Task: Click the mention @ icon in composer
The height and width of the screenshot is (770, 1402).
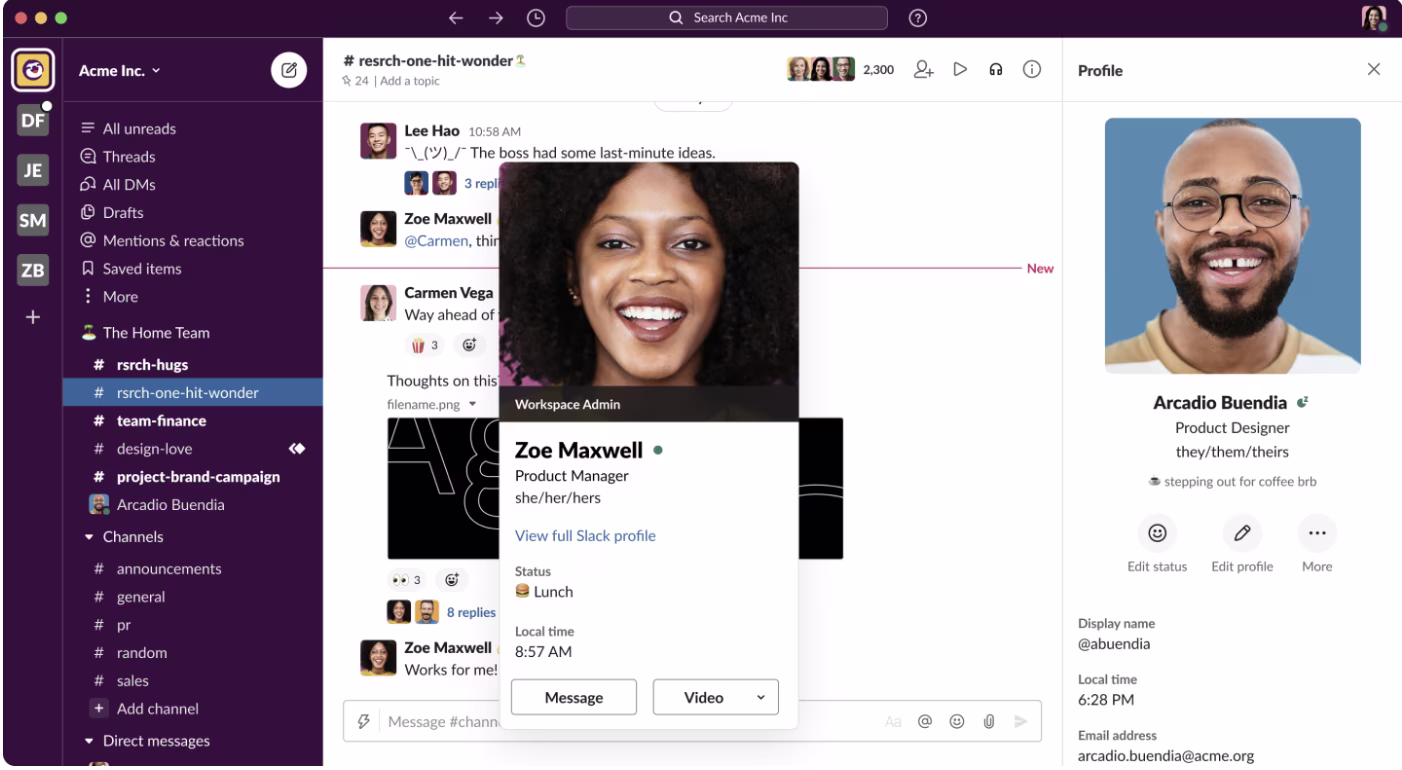Action: [x=925, y=721]
